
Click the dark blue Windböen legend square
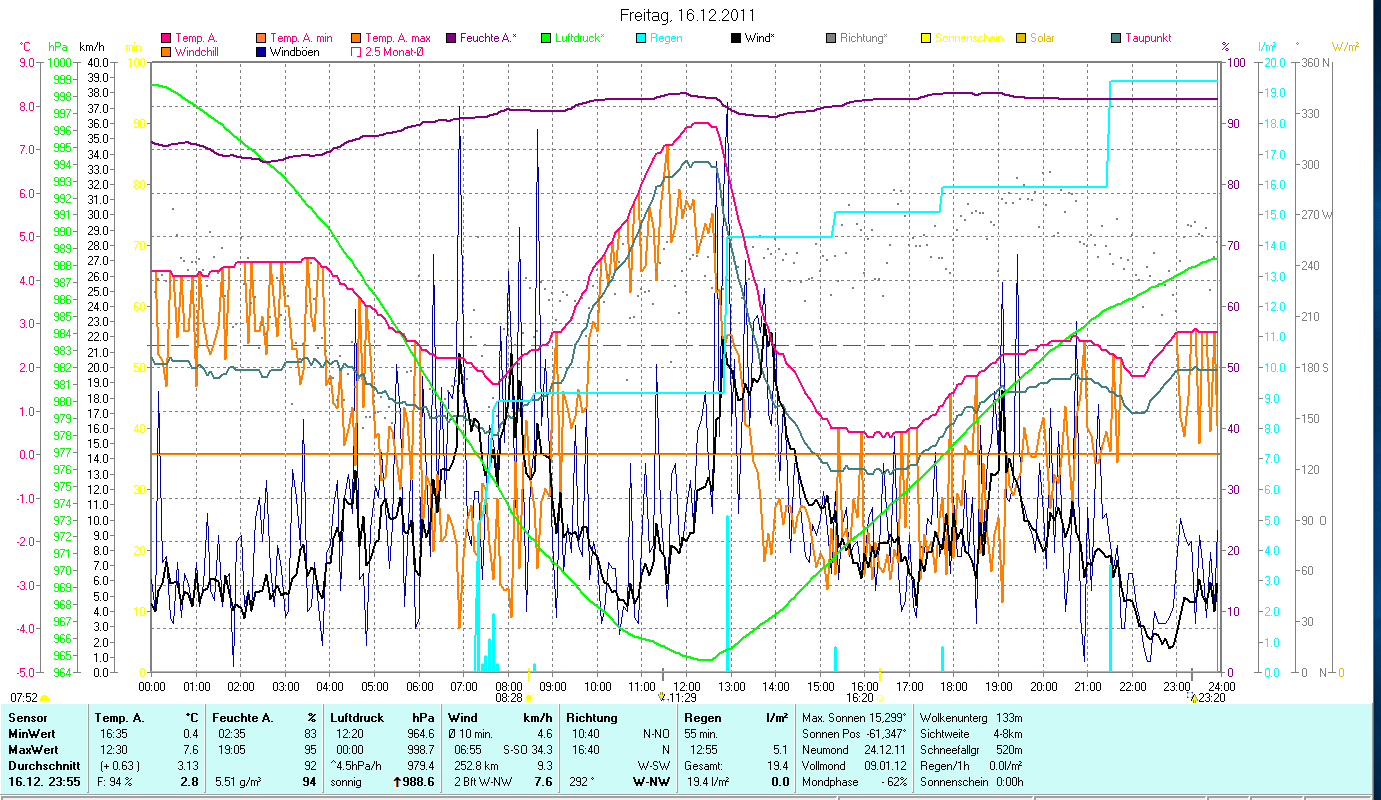click(260, 51)
